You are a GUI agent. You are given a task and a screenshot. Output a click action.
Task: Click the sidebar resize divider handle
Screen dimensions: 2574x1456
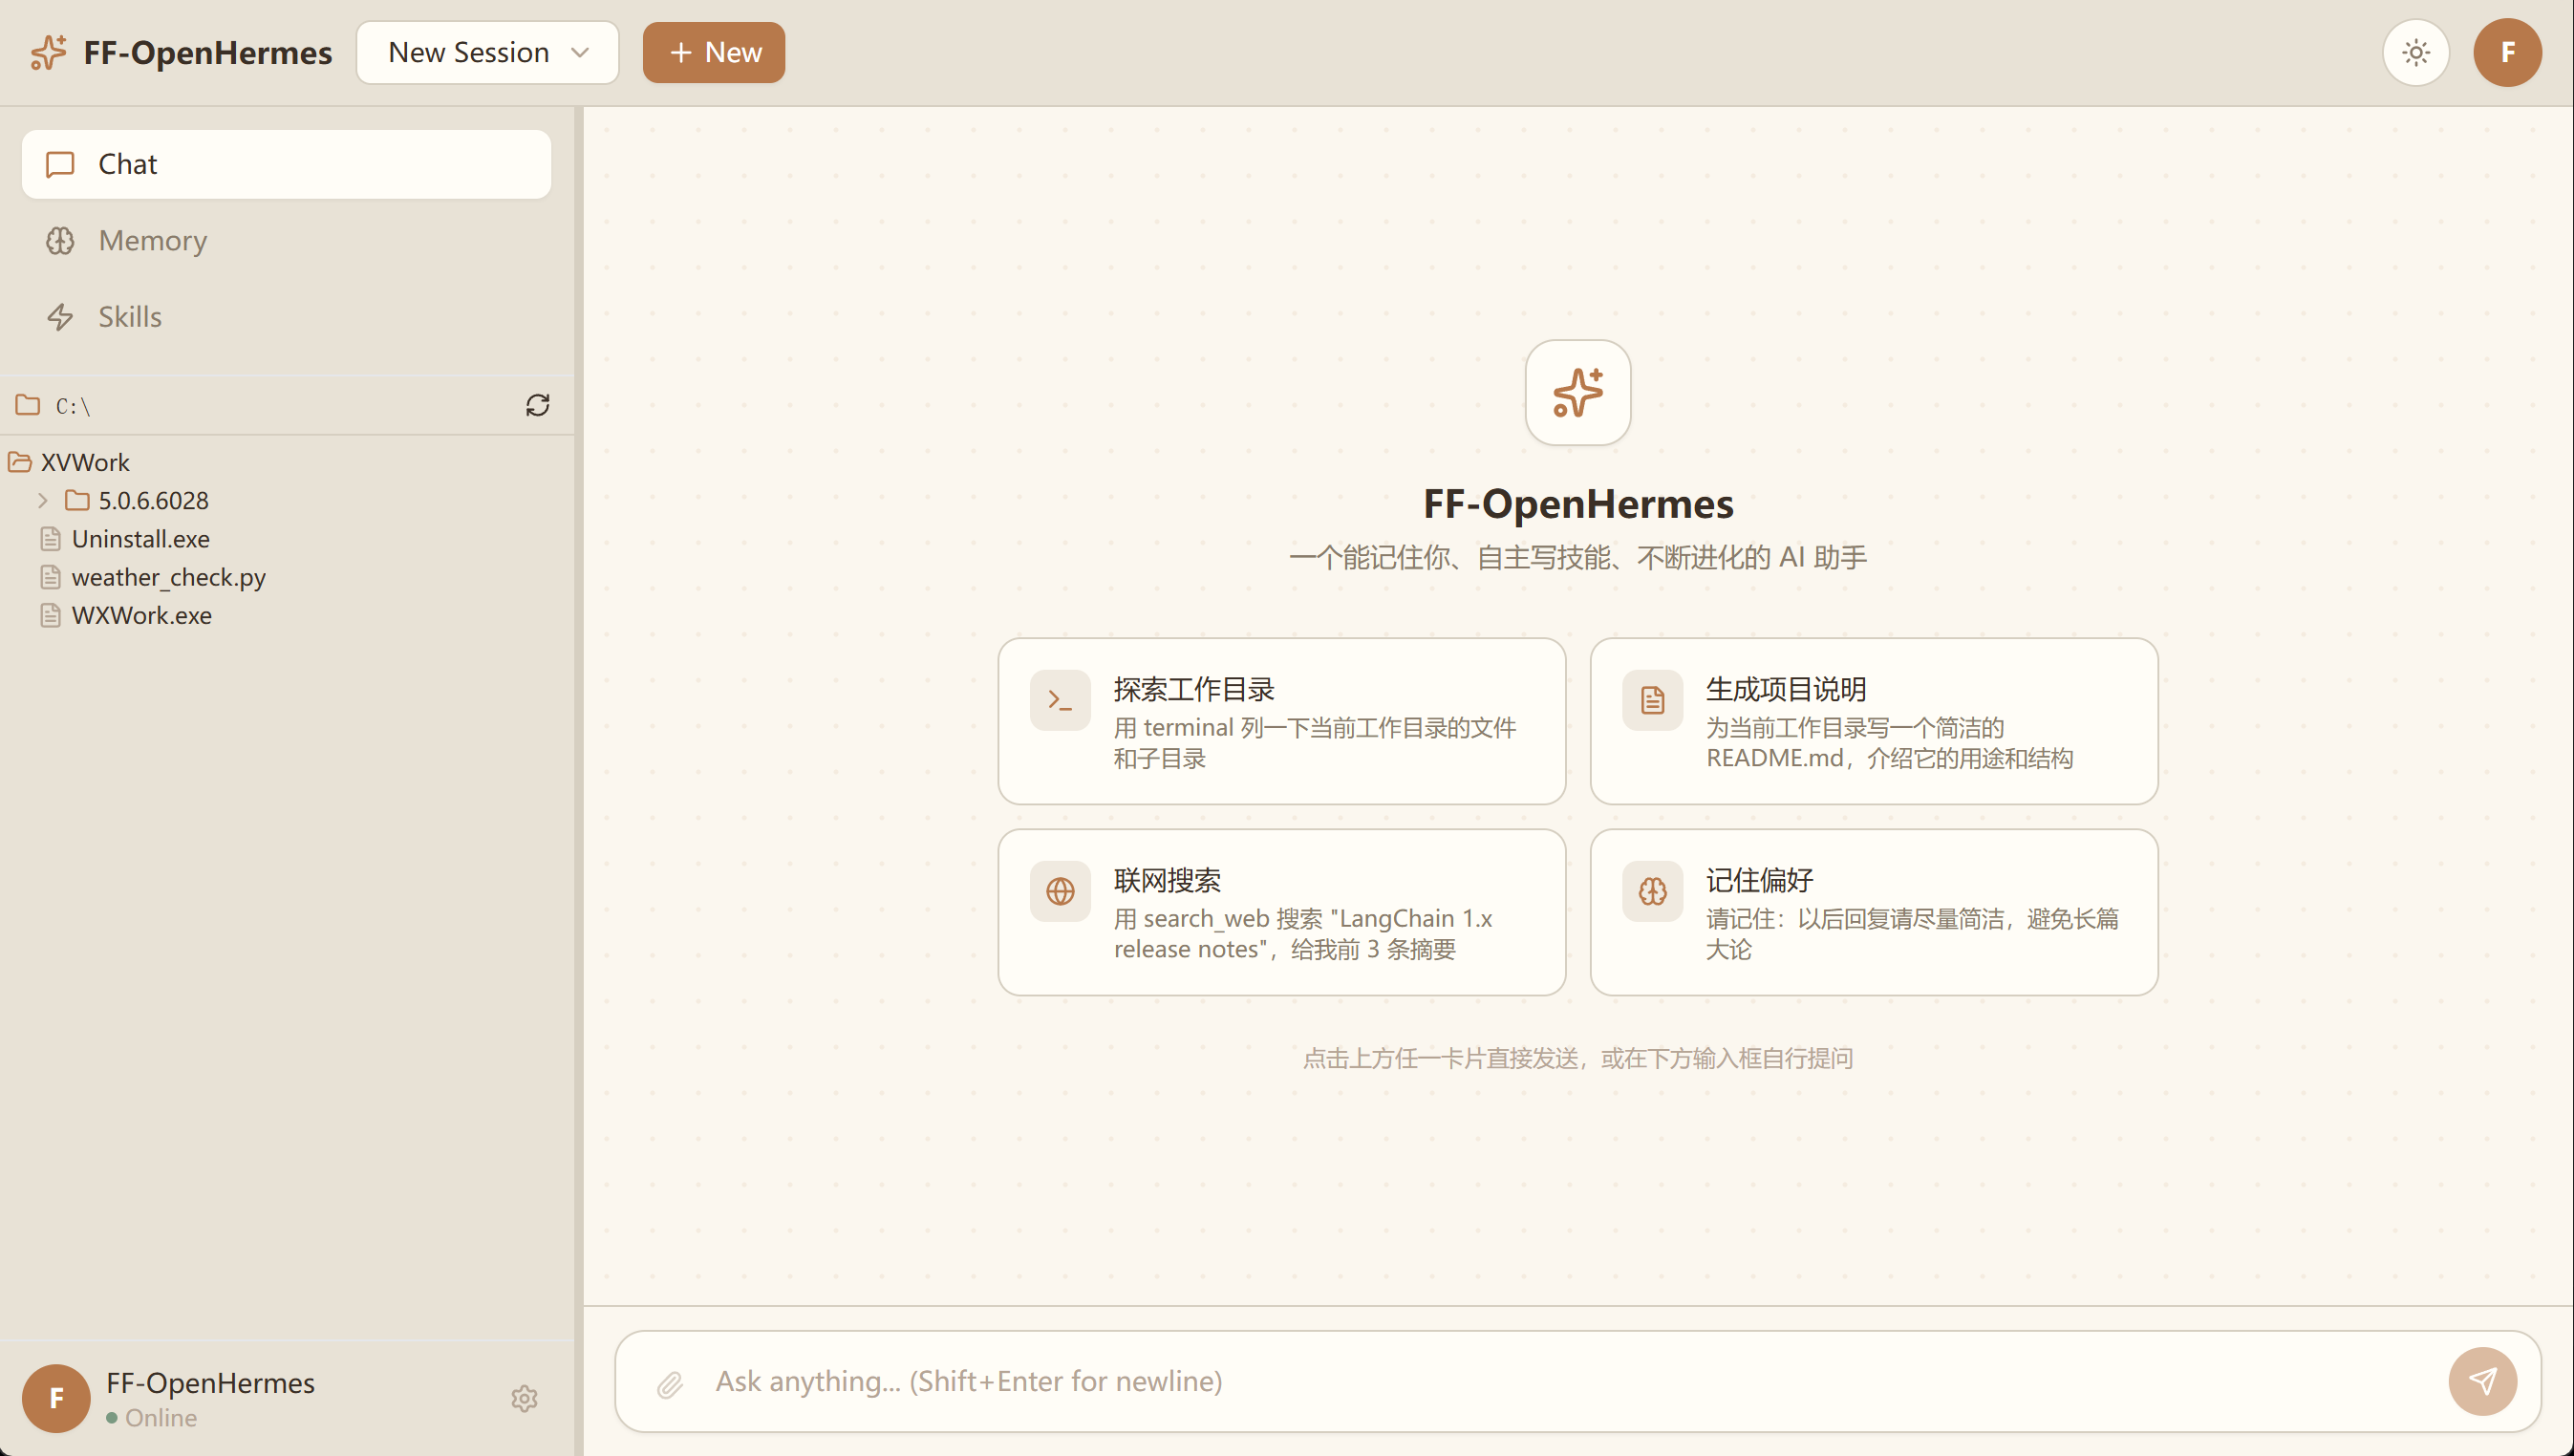[x=579, y=780]
